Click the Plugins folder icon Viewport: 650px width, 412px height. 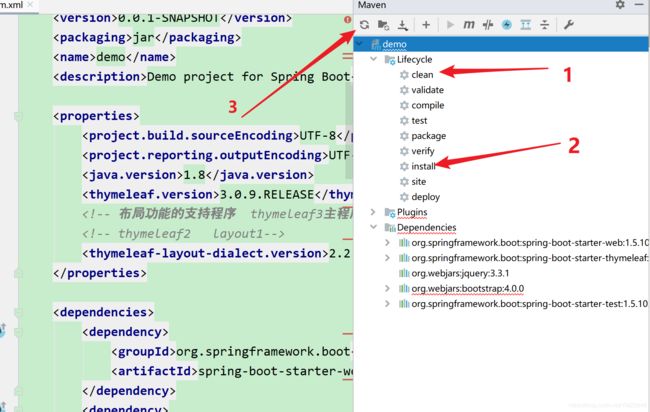pyautogui.click(x=390, y=213)
